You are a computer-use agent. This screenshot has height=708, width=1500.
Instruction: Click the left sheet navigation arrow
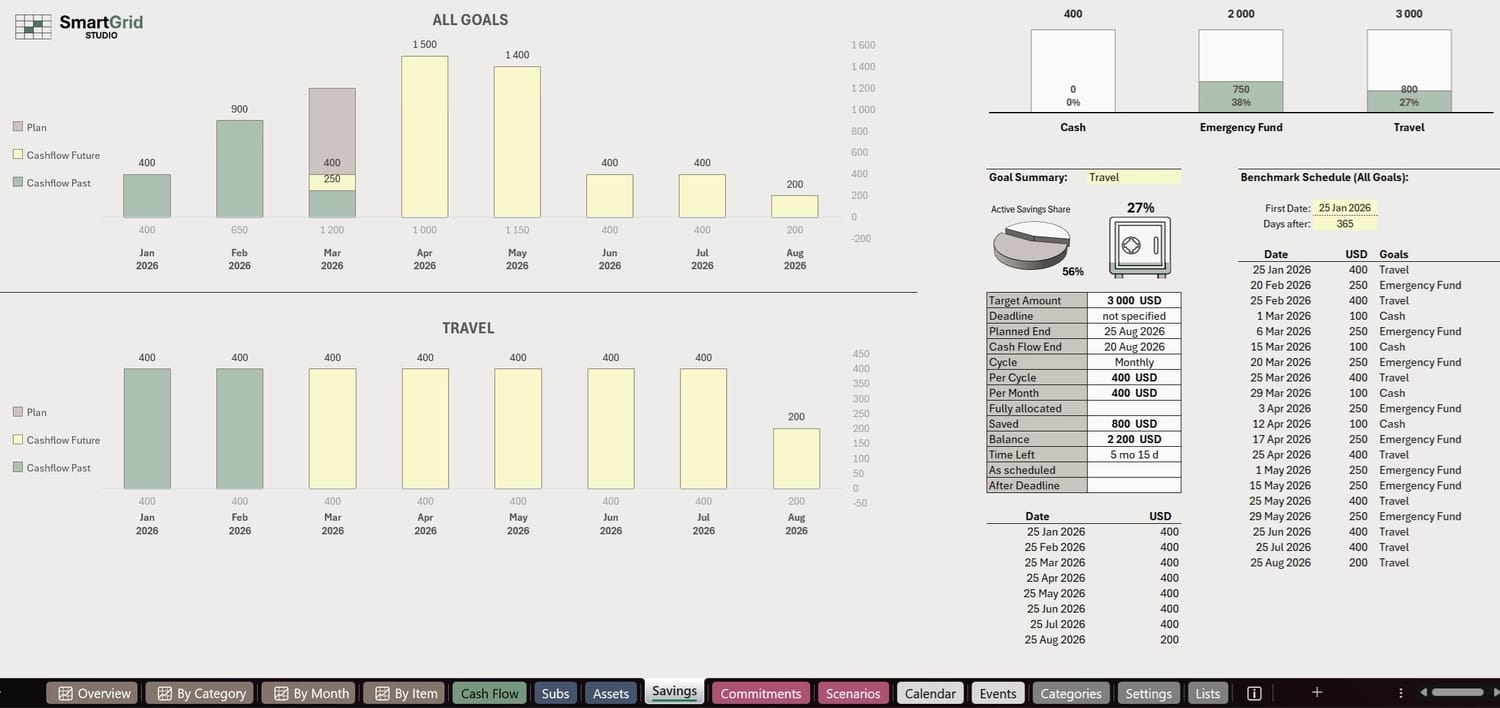[x=1423, y=692]
